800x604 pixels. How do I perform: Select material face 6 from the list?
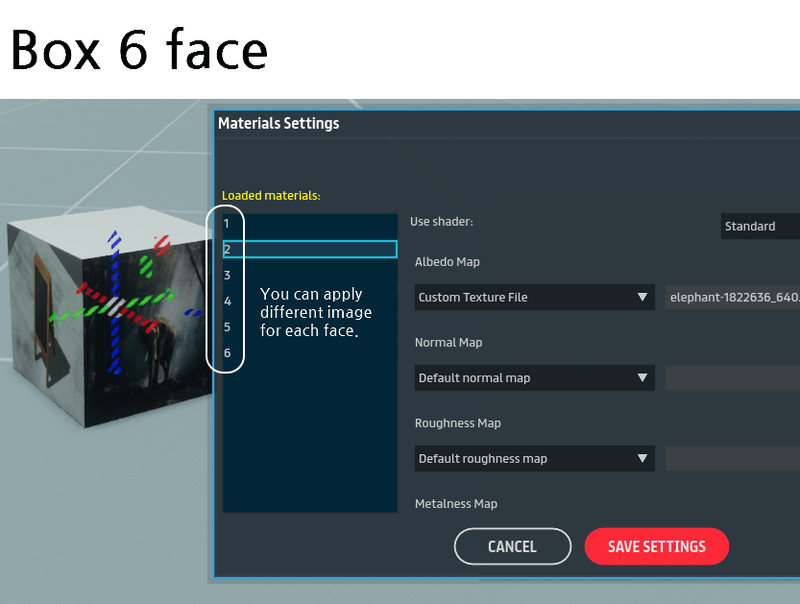pos(228,353)
